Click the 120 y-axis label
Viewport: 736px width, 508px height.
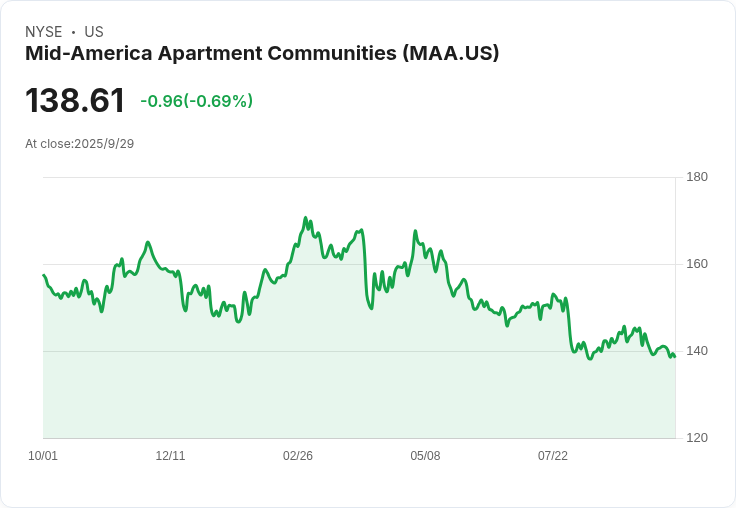point(697,438)
